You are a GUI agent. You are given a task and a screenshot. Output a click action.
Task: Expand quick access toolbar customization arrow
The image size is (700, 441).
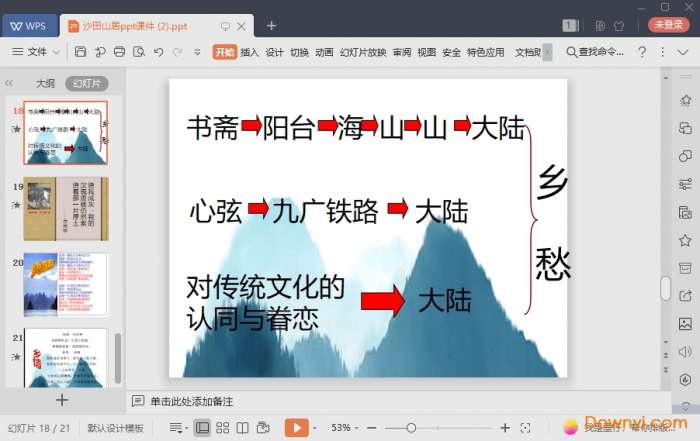197,52
